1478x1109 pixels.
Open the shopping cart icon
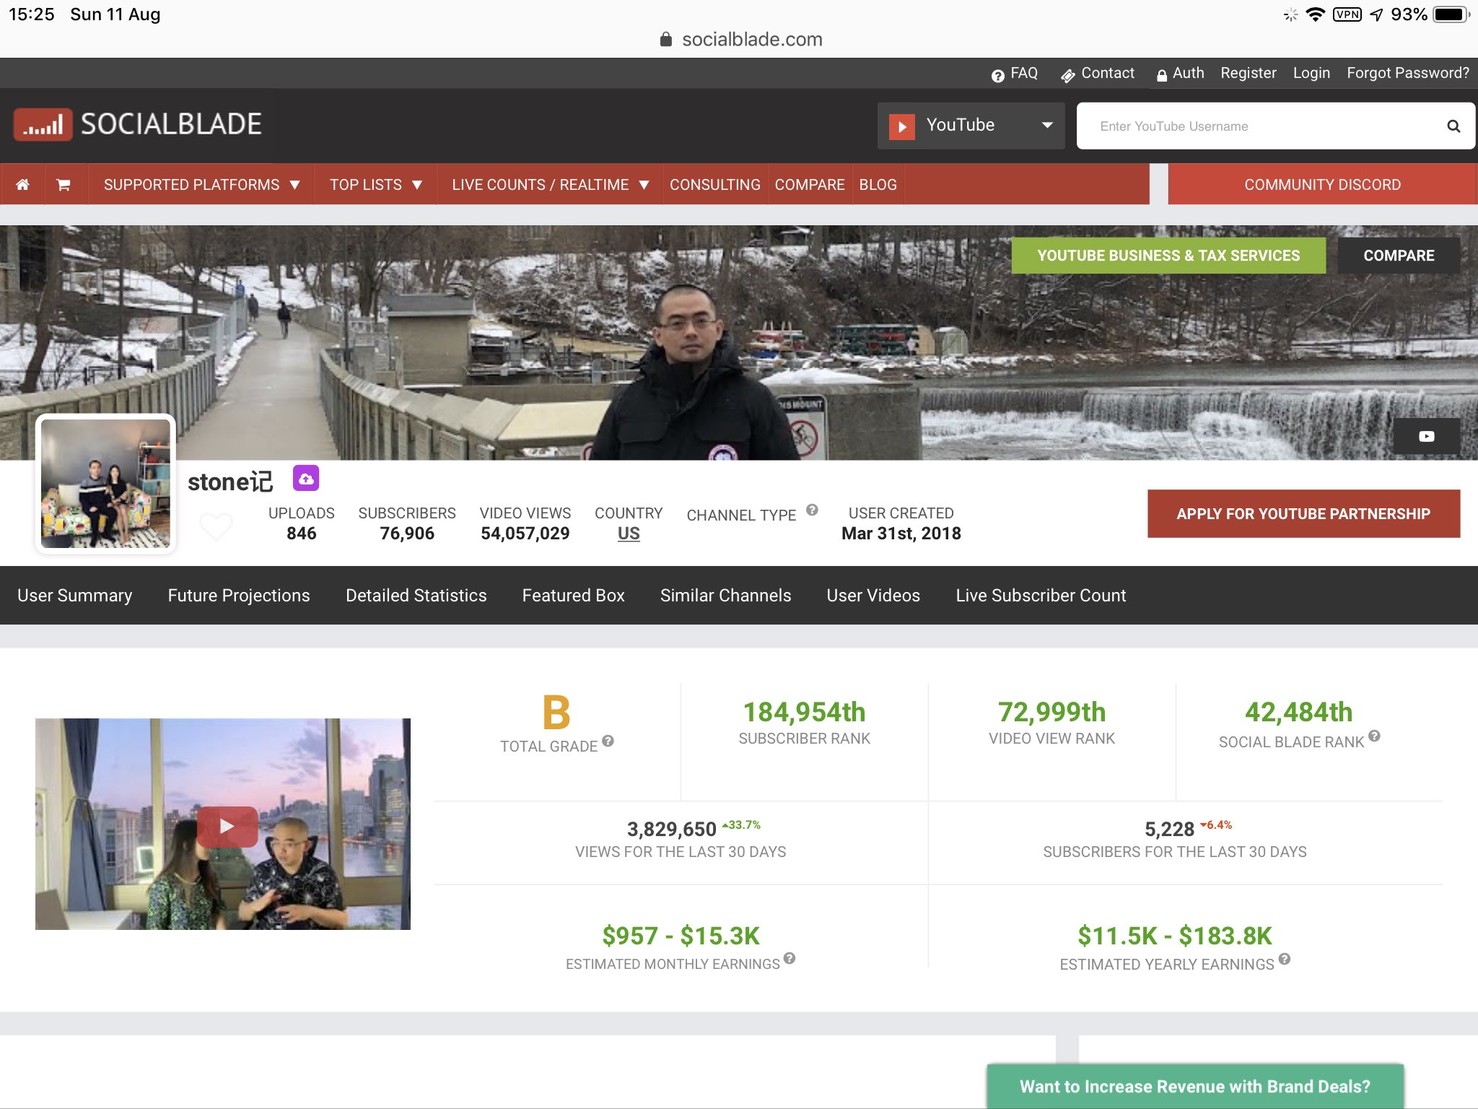point(63,185)
